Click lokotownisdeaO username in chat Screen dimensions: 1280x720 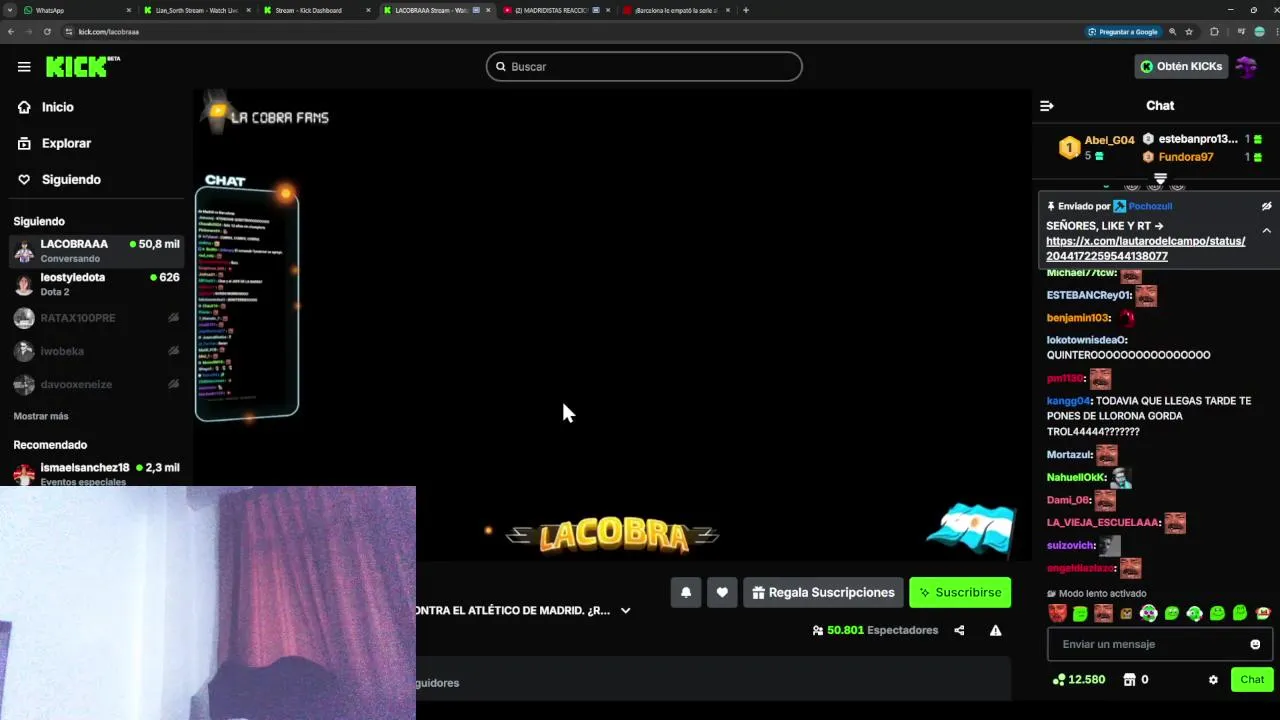[x=1086, y=340]
